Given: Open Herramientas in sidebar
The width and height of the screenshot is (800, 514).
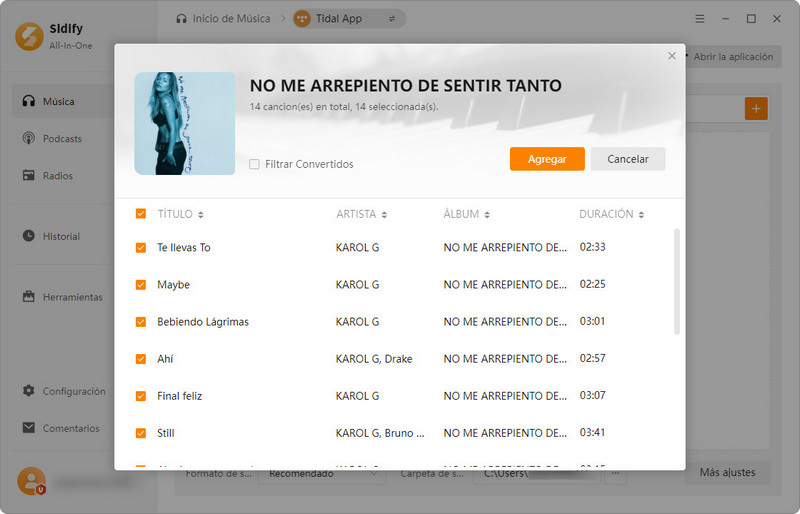Looking at the screenshot, I should 63,297.
